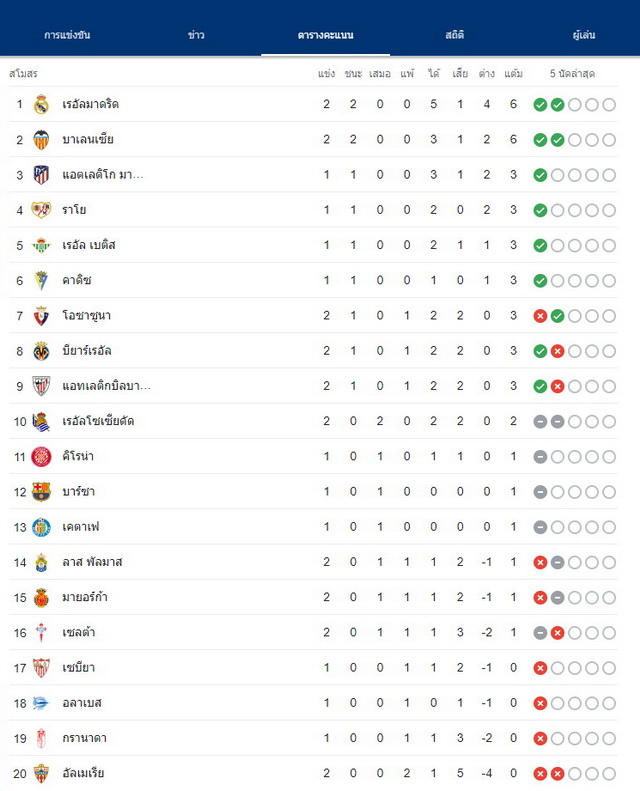Switch to the ข่าว tab
Image resolution: width=640 pixels, height=791 pixels.
pos(196,35)
